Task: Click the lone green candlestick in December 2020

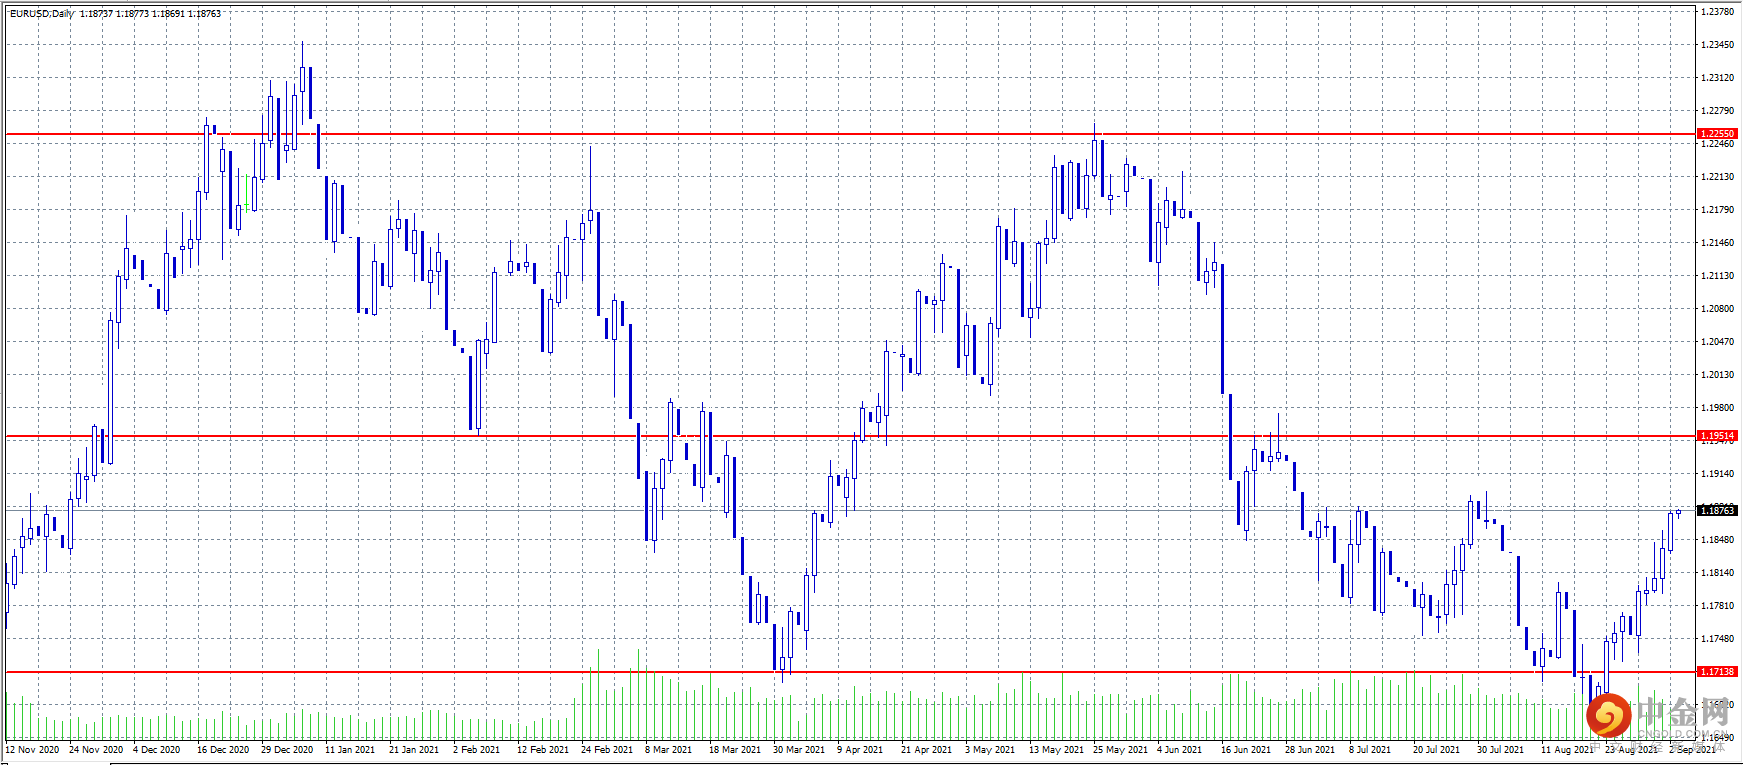Action: [x=246, y=193]
